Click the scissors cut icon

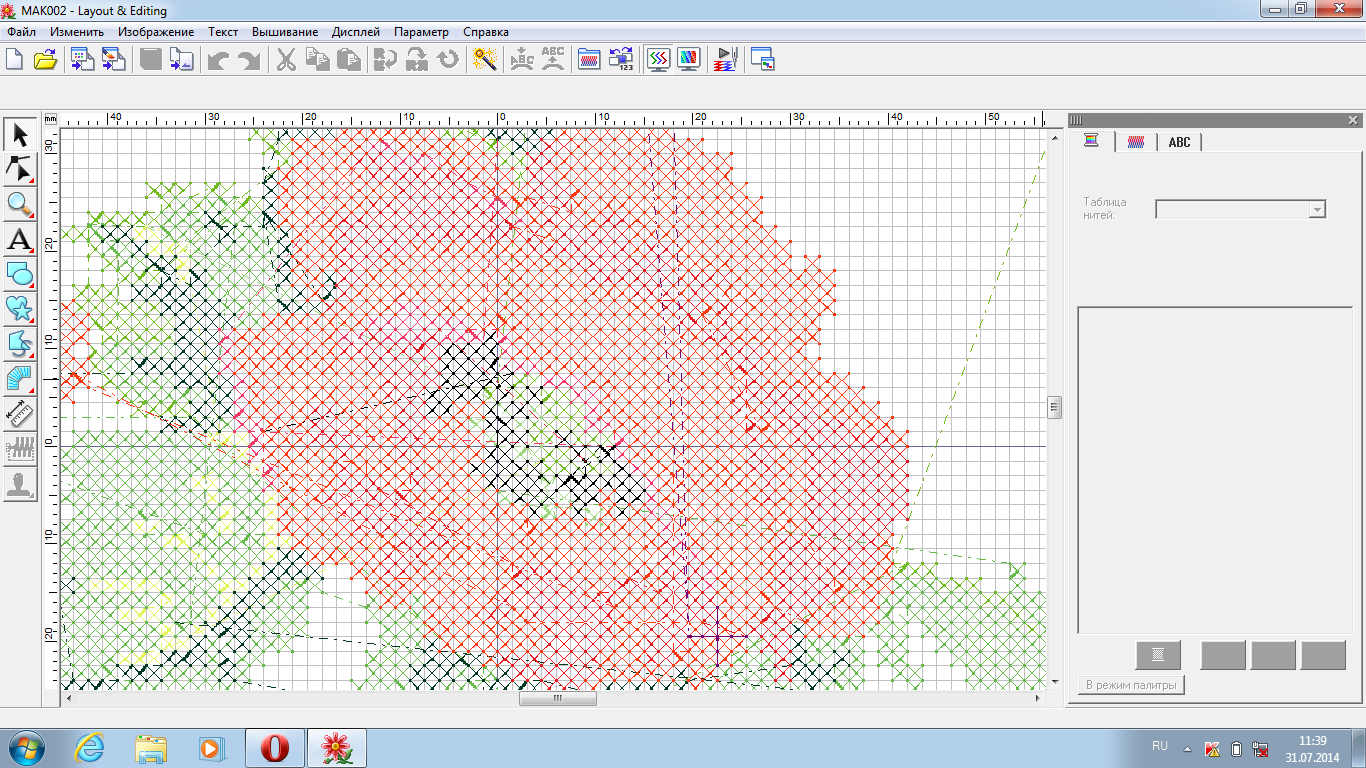pos(286,60)
